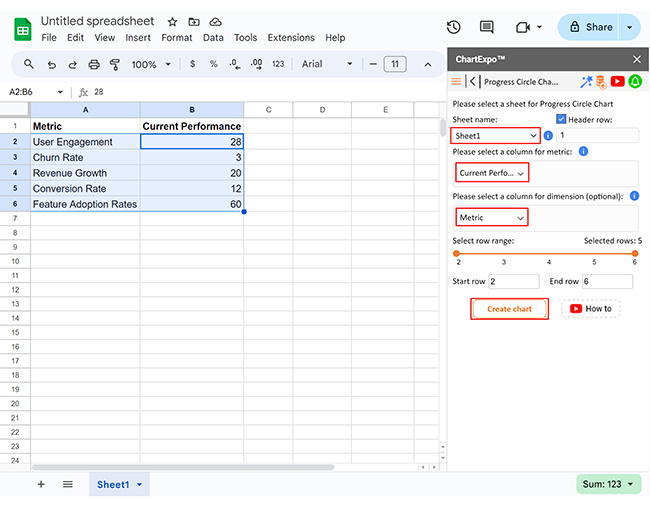
Task: Go back in ChartExpo panel
Action: click(473, 81)
